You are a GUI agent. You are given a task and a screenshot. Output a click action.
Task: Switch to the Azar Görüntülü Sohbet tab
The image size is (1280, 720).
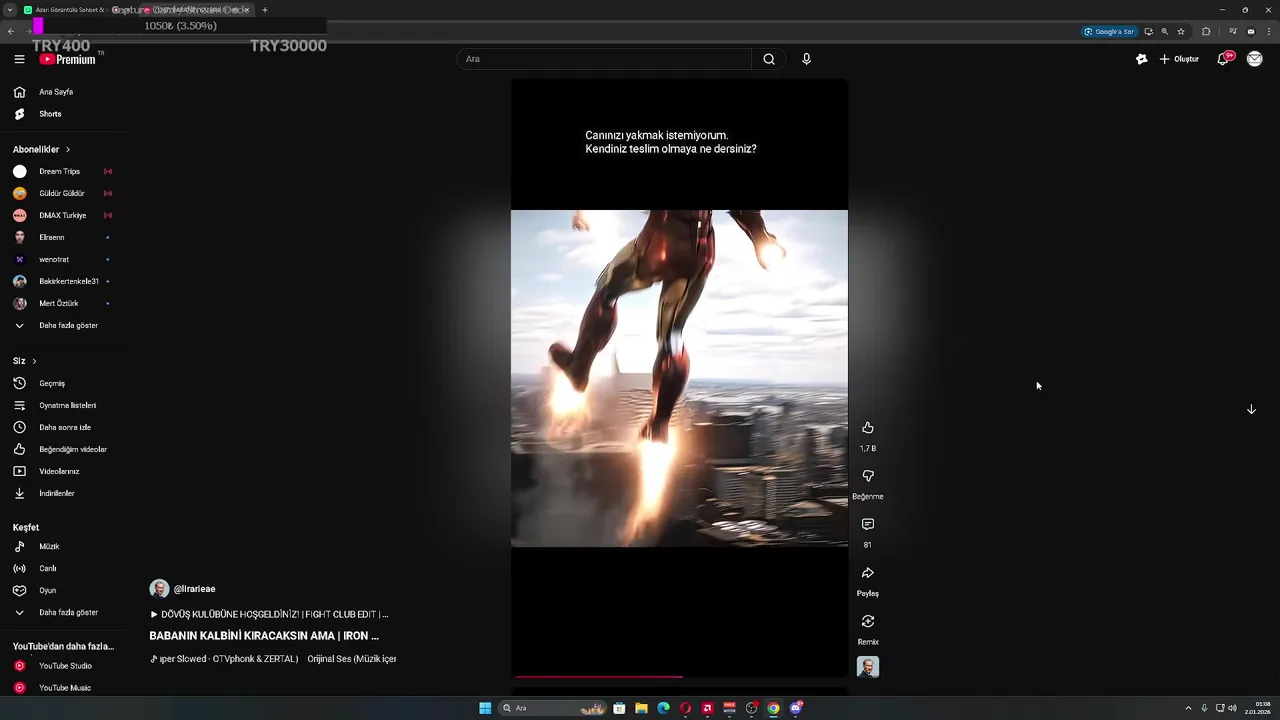70,10
